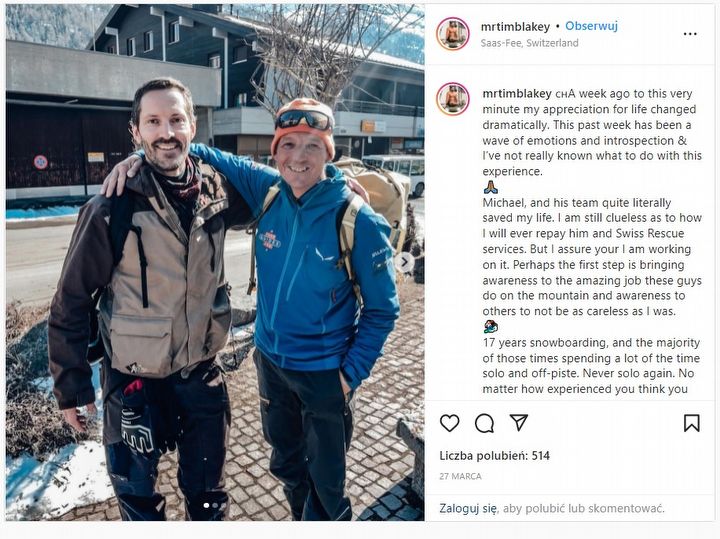
Task: View the likes count Liczba polubień: 514
Action: coord(494,456)
